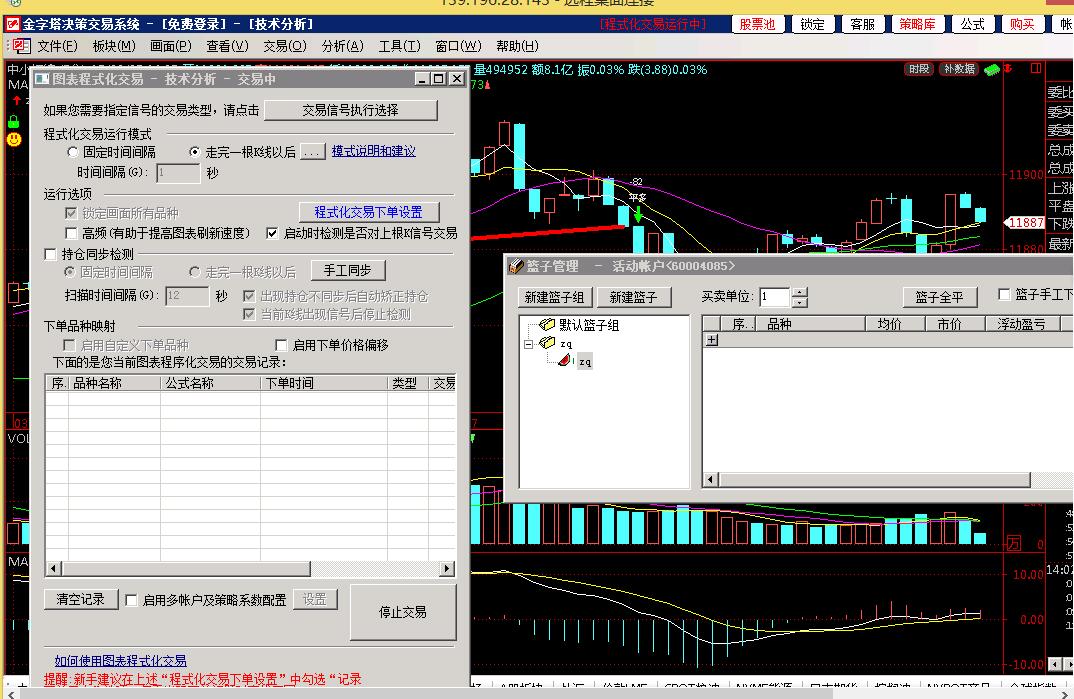Click the ... button after K线 mode
Image resolution: width=1074 pixels, height=699 pixels.
tap(312, 152)
